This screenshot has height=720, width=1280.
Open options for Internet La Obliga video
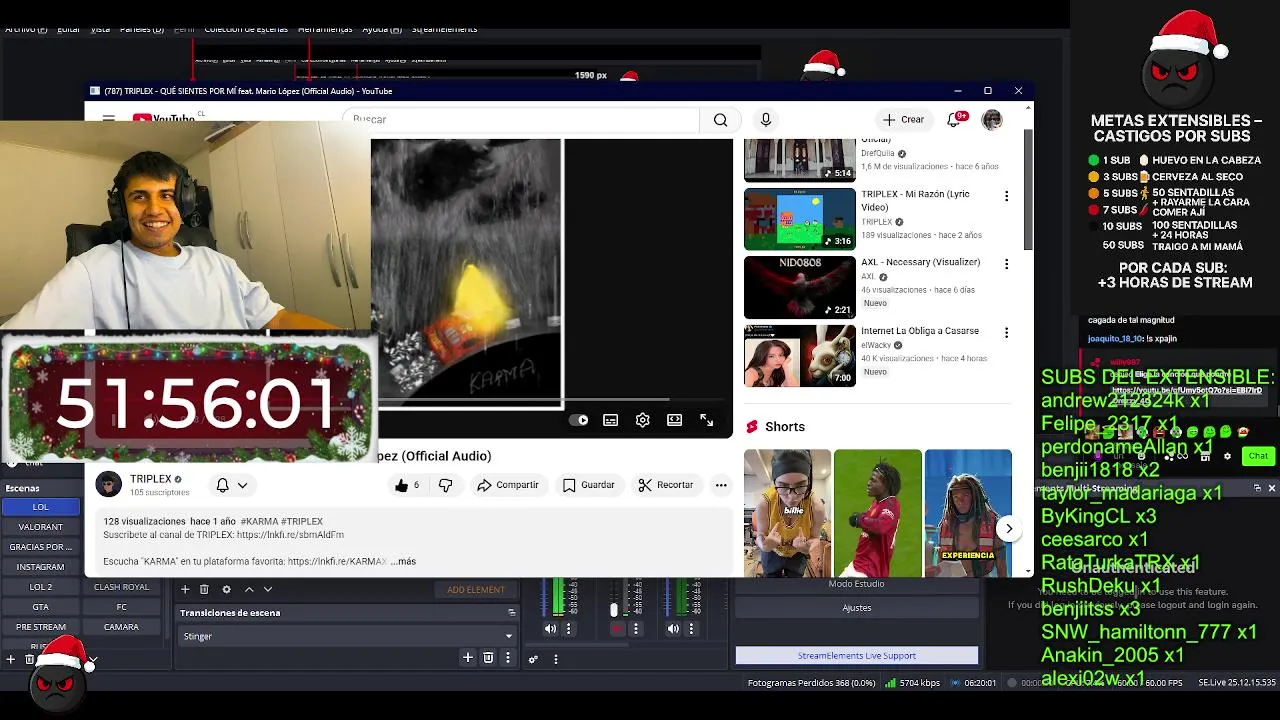tap(1006, 333)
